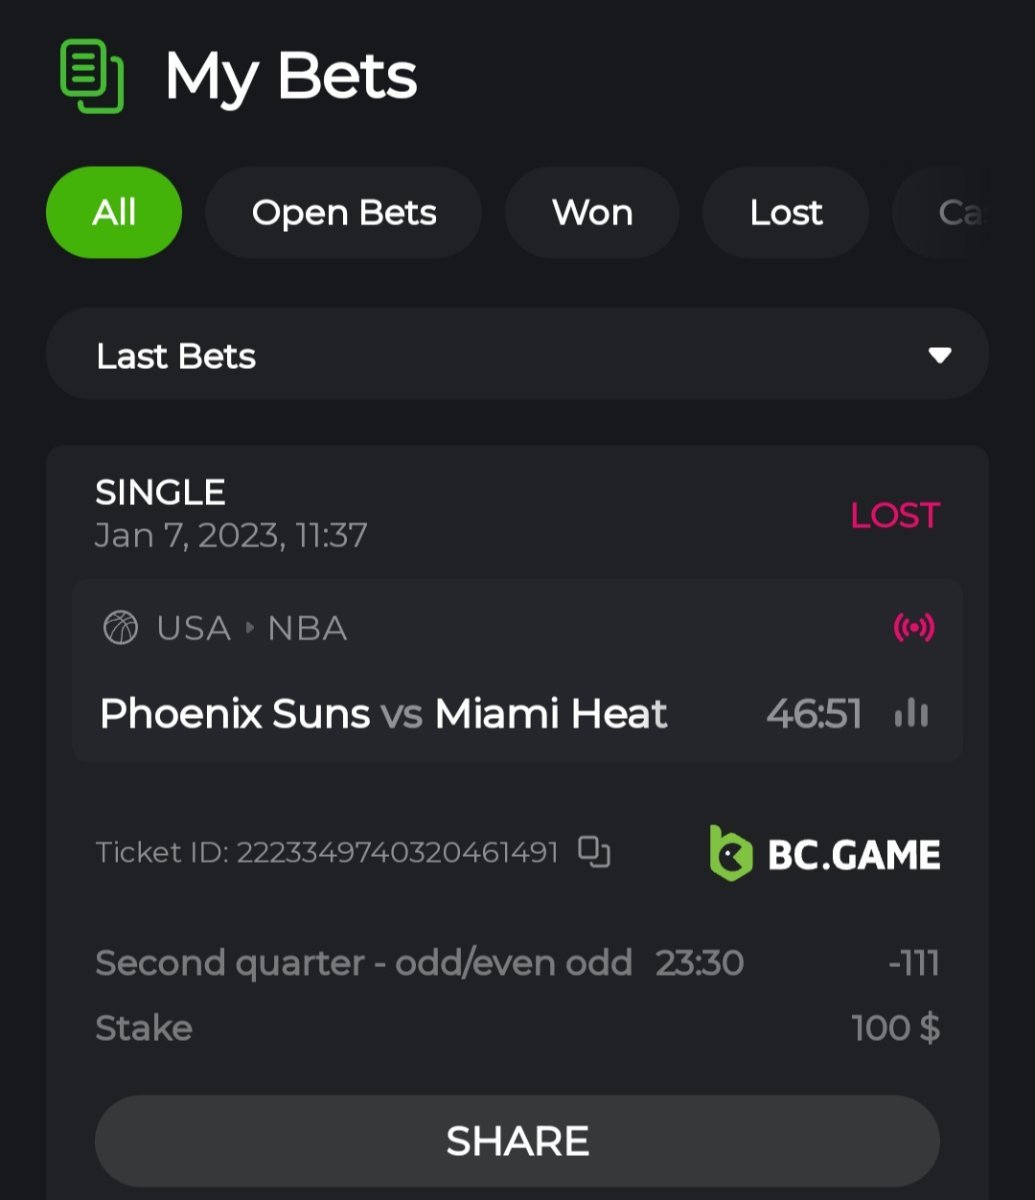The width and height of the screenshot is (1035, 1200).
Task: Click the LOST status label
Action: (894, 515)
